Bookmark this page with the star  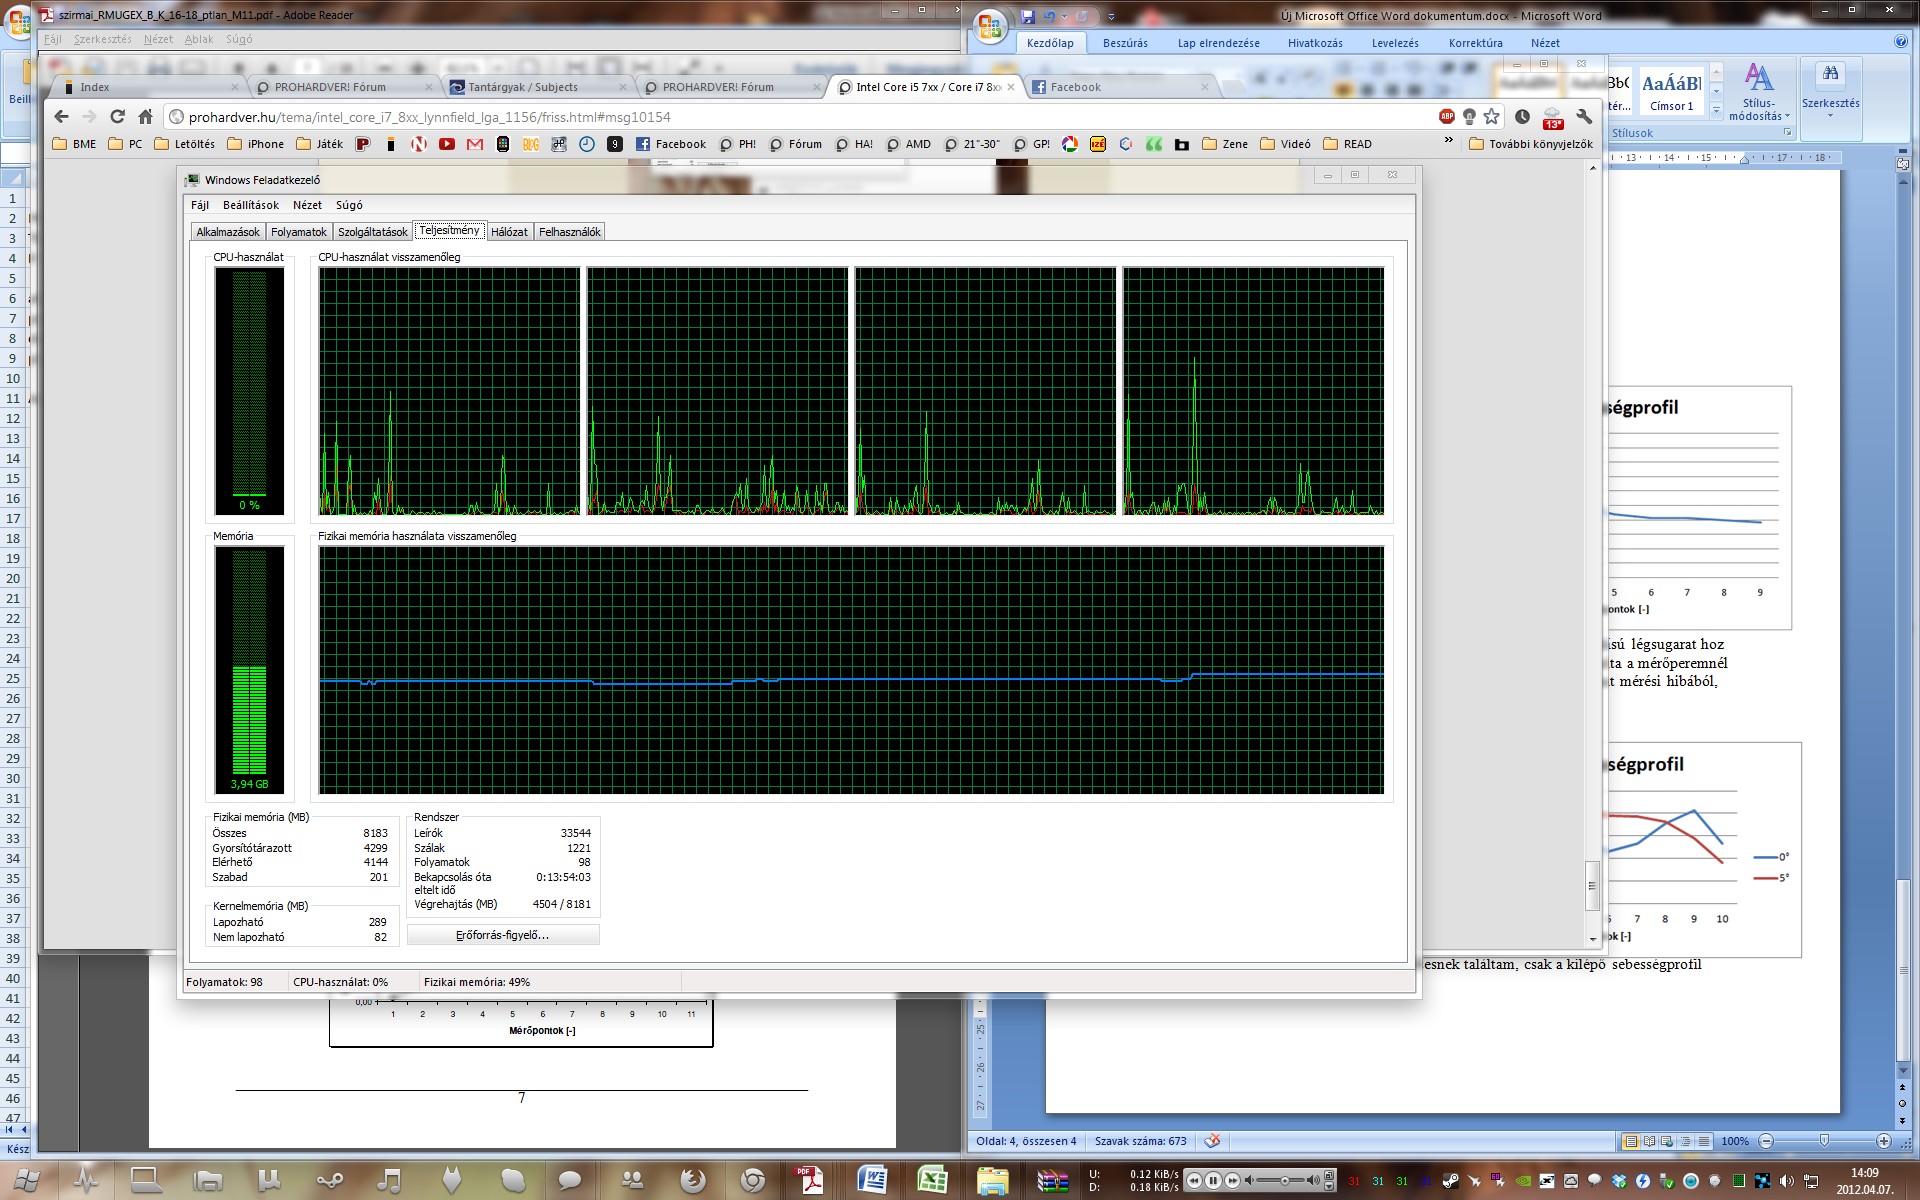click(1491, 117)
